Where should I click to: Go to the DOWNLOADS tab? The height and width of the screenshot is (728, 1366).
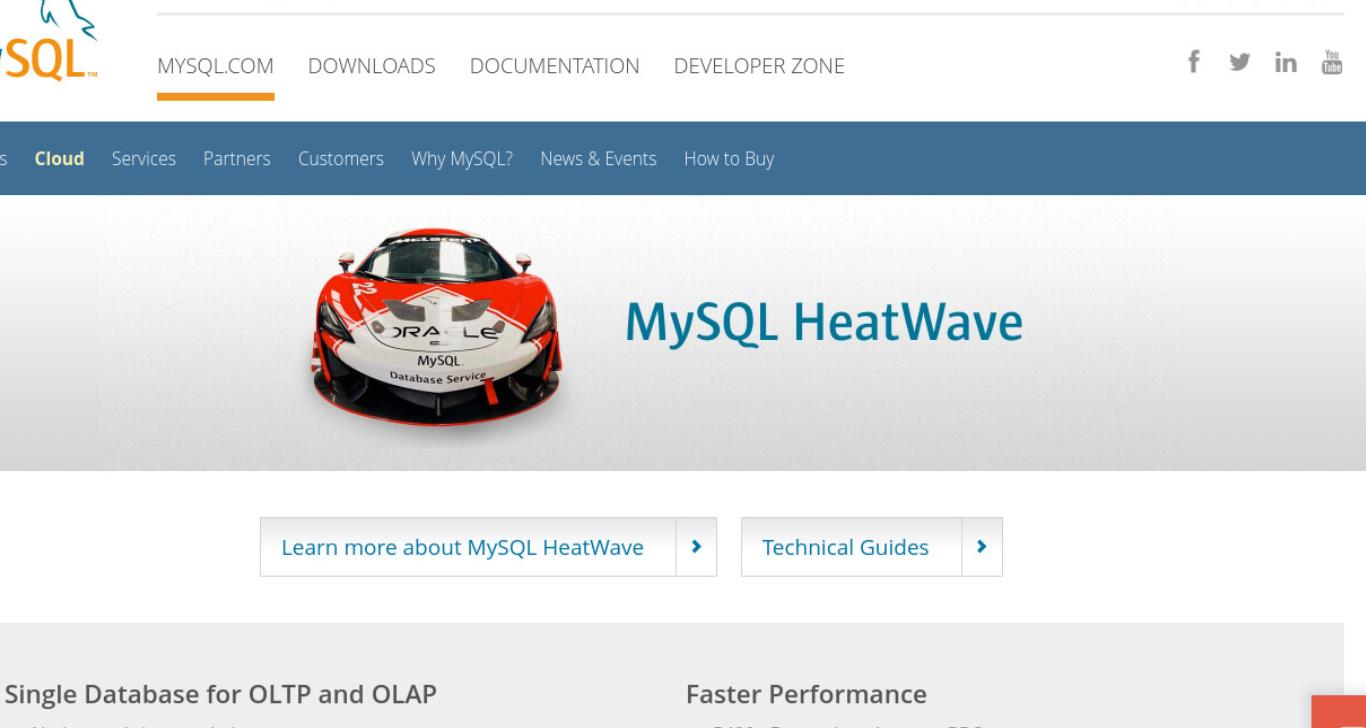[372, 66]
